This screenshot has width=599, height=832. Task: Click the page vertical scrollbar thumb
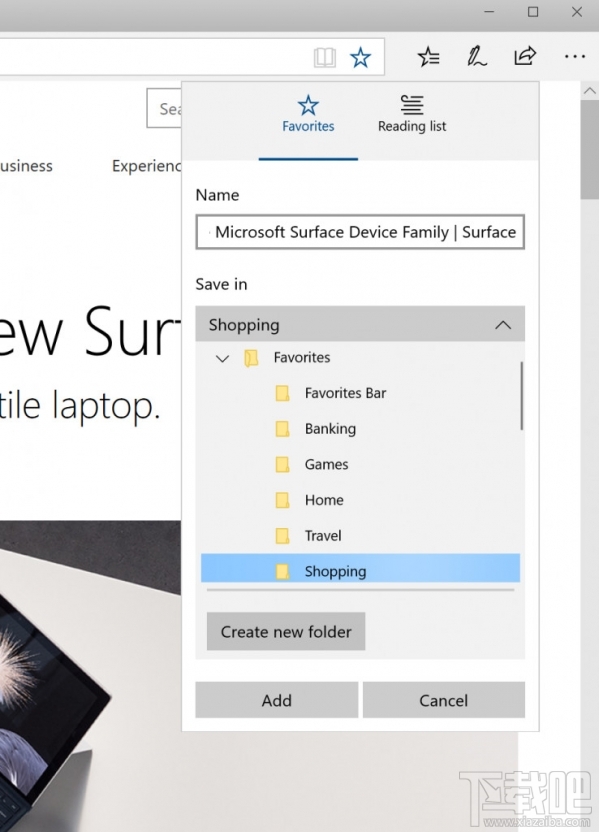589,150
